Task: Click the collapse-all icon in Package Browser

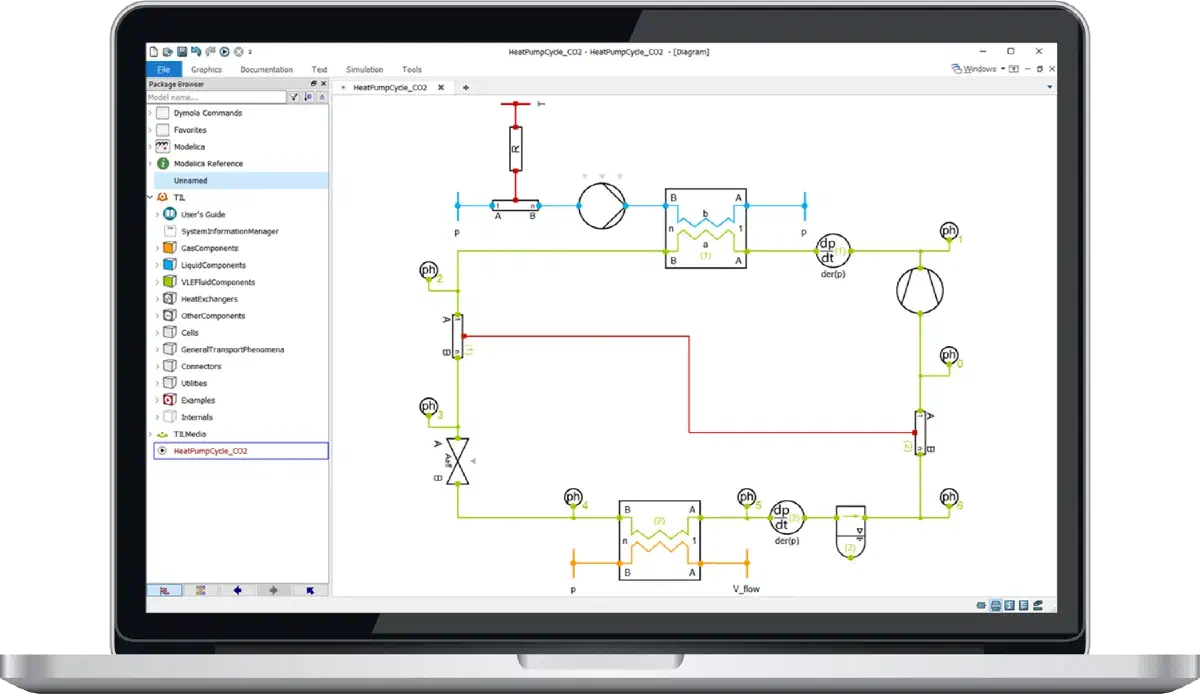Action: pyautogui.click(x=322, y=97)
